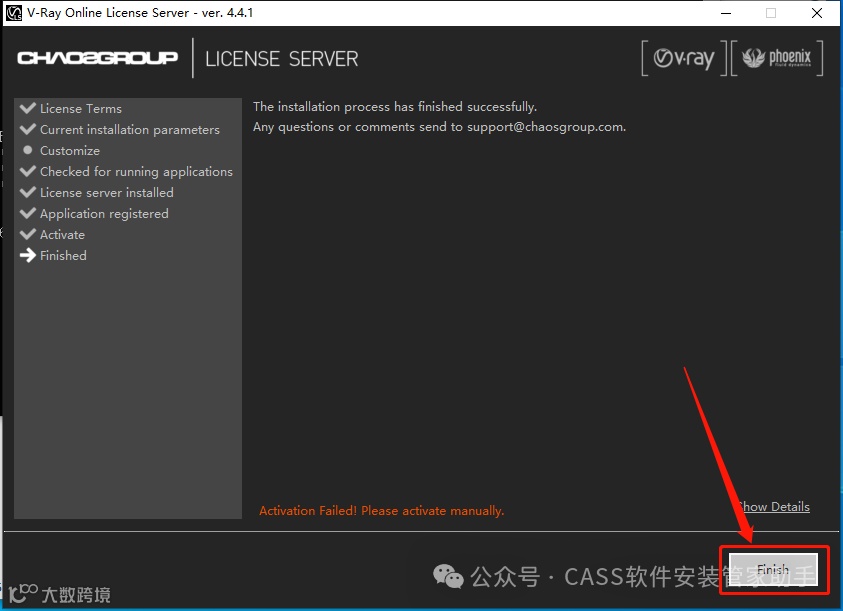
Task: Click the checkmark beside Application registered
Action: pos(27,212)
